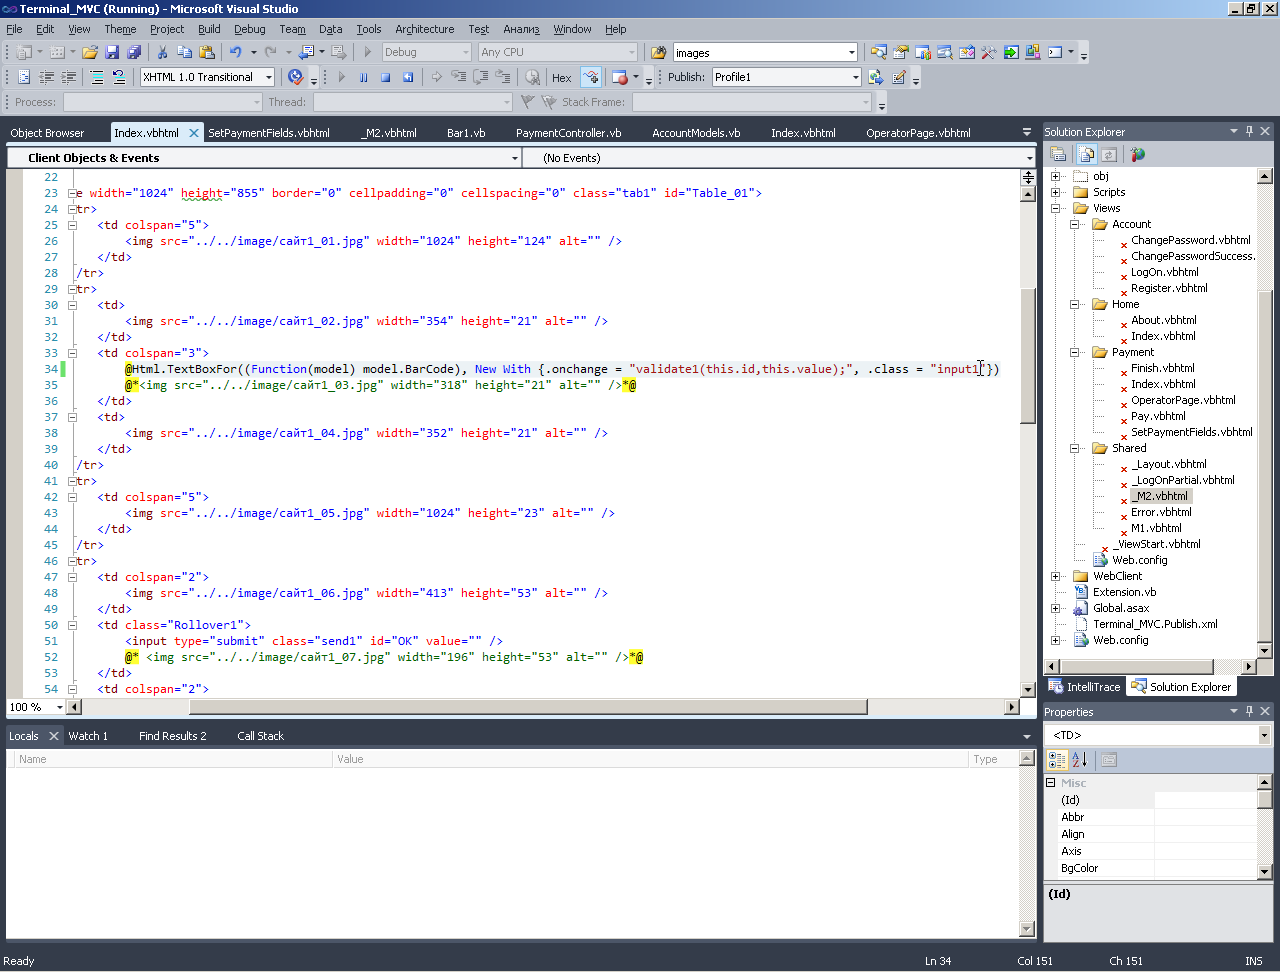Stop debugging using the square icon
Viewport: 1280px width, 972px height.
coord(385,77)
